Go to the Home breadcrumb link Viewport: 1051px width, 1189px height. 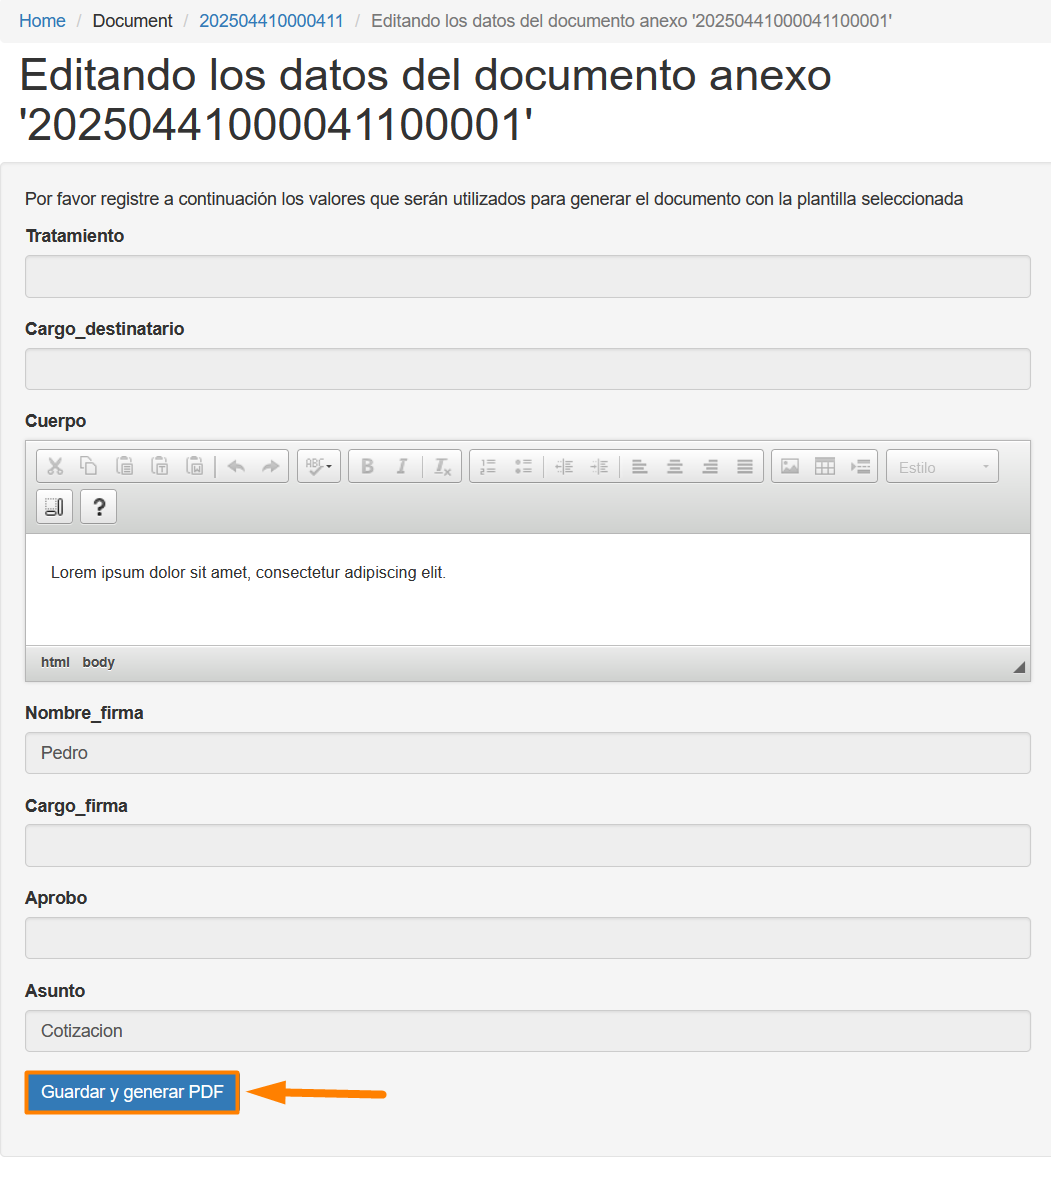point(42,20)
